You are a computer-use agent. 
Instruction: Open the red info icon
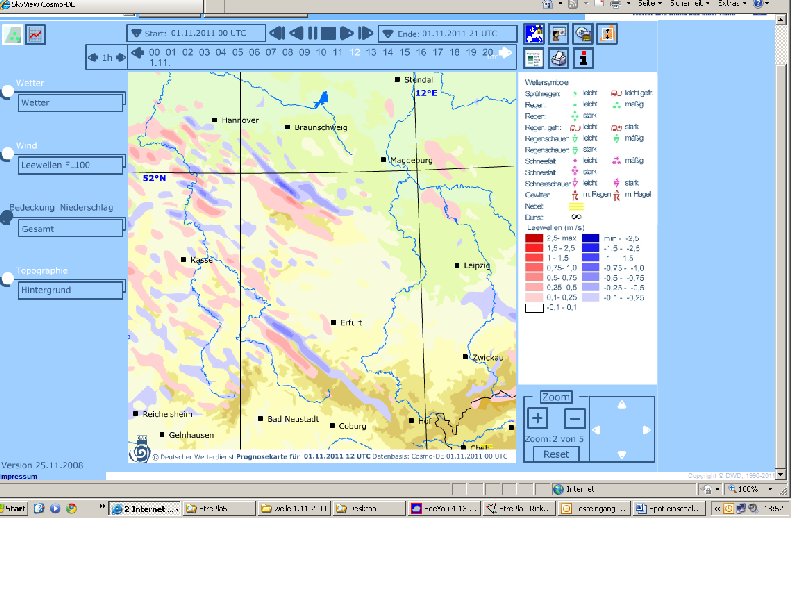(583, 58)
